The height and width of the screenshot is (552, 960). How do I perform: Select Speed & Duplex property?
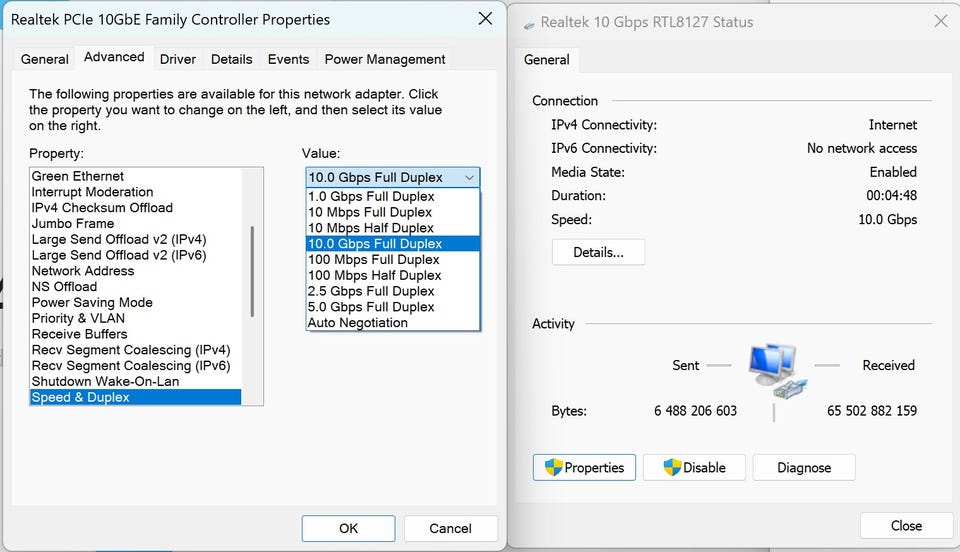(135, 397)
